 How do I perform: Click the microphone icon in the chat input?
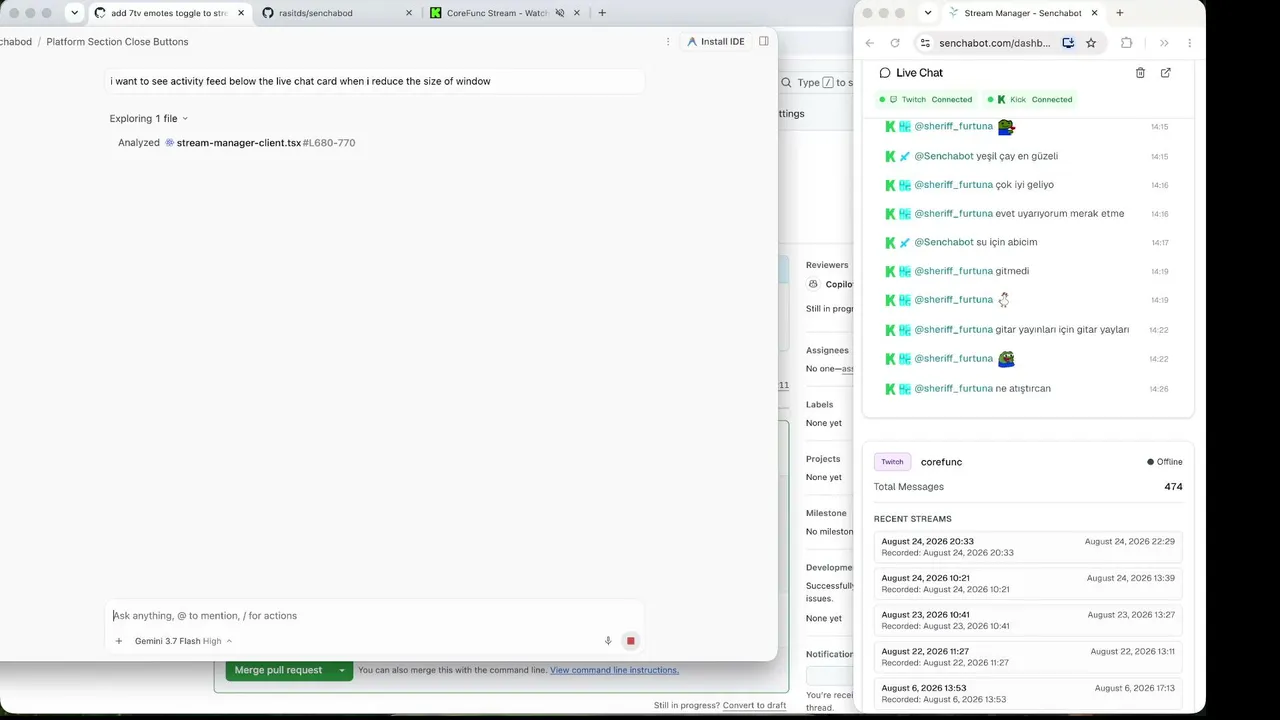click(608, 641)
